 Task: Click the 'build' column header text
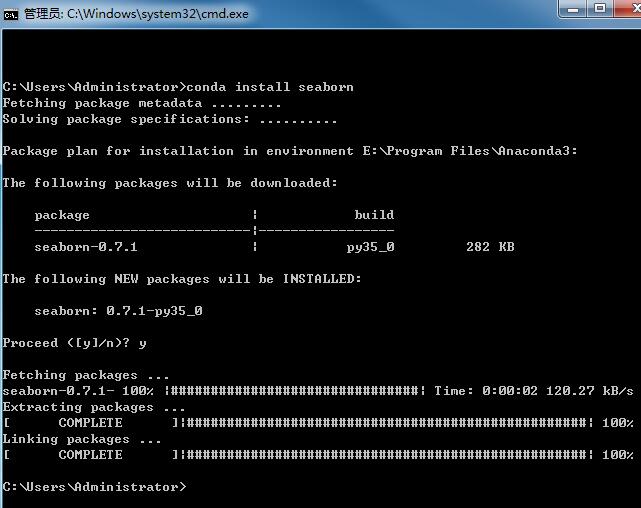(x=374, y=215)
